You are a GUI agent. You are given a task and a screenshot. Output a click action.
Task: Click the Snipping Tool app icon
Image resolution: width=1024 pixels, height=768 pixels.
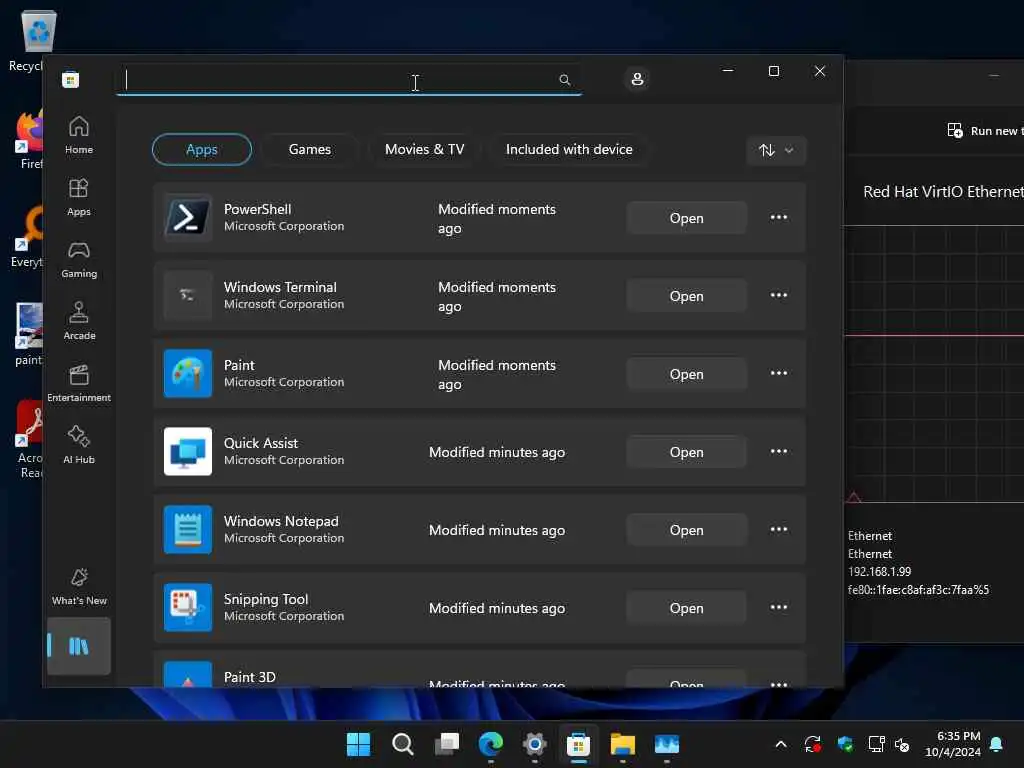(x=188, y=607)
